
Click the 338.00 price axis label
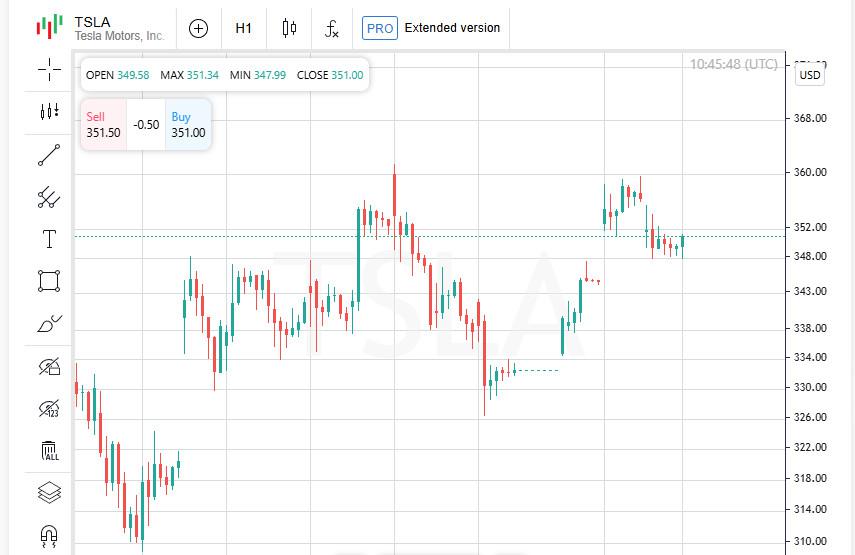[810, 328]
